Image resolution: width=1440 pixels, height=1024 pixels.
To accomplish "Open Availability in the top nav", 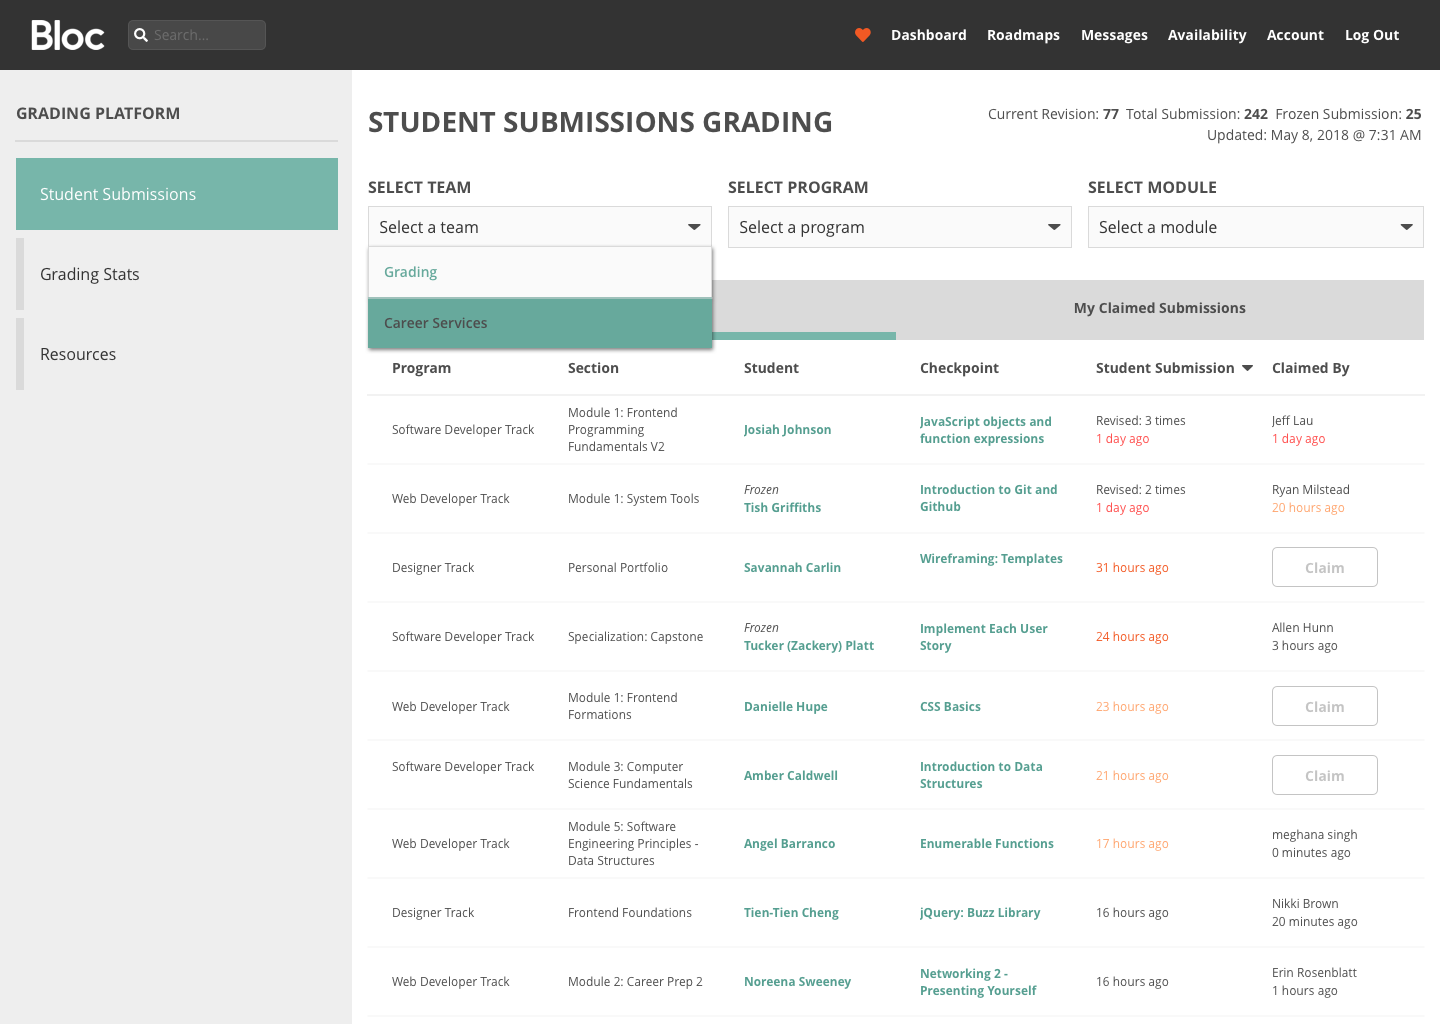I will tap(1207, 35).
